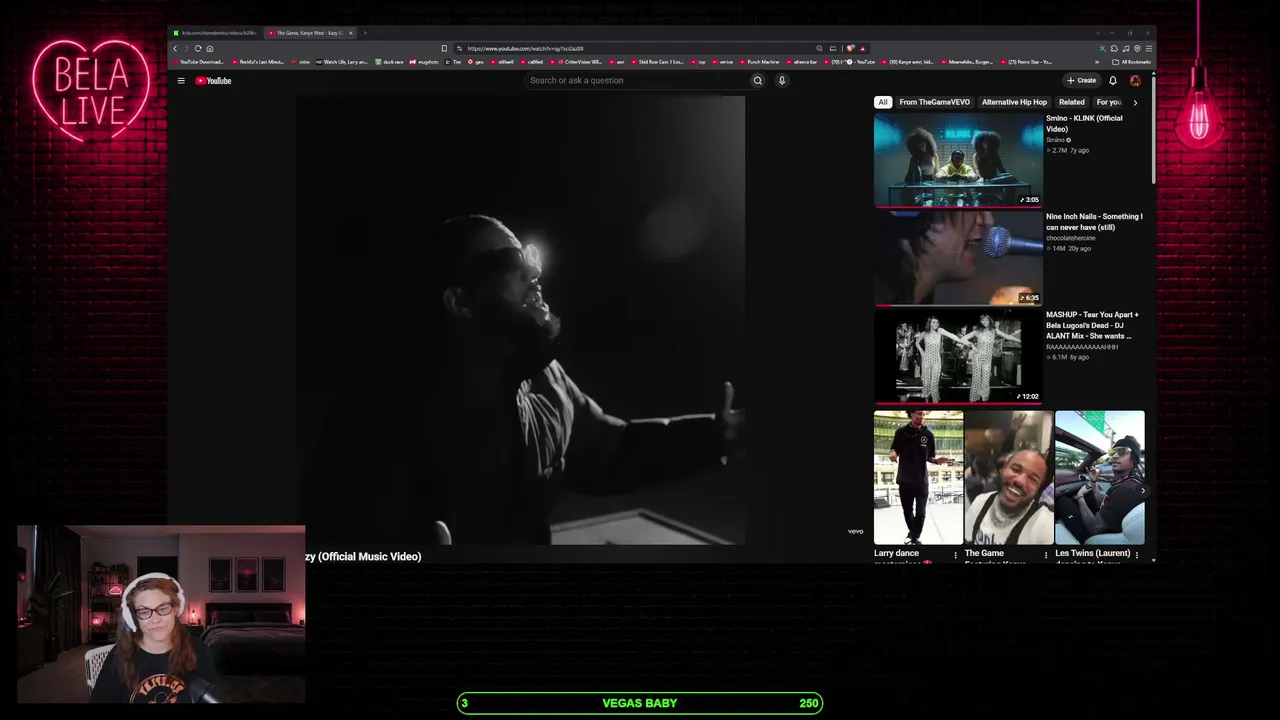Reload the current browser page
This screenshot has width=1280, height=720.
coord(198,48)
